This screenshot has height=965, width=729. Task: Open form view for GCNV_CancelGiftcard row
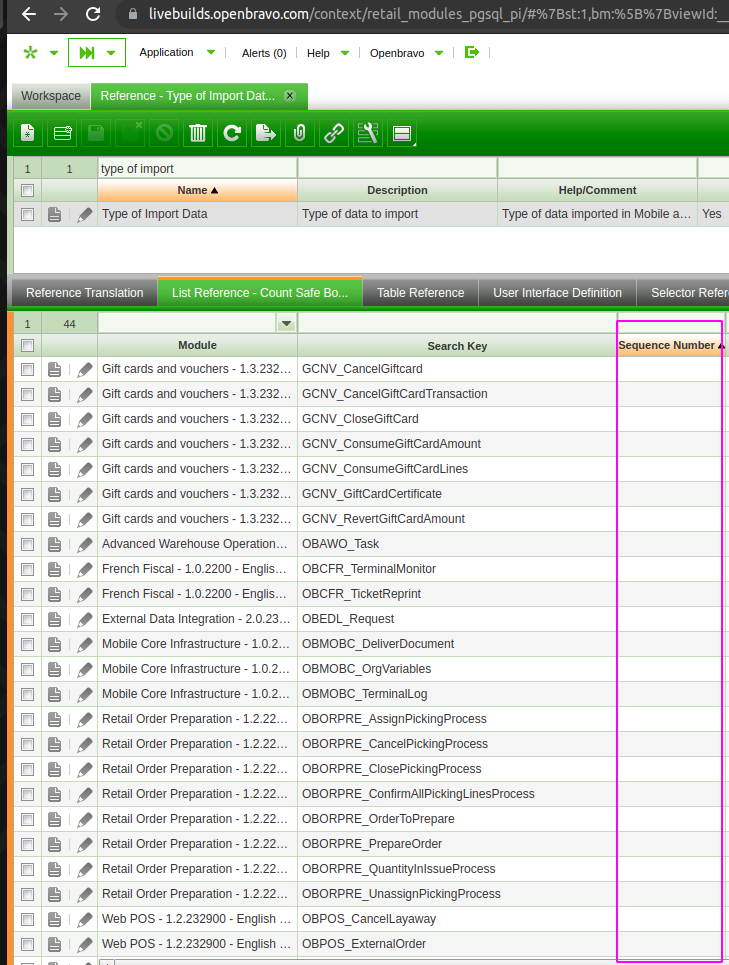point(55,369)
